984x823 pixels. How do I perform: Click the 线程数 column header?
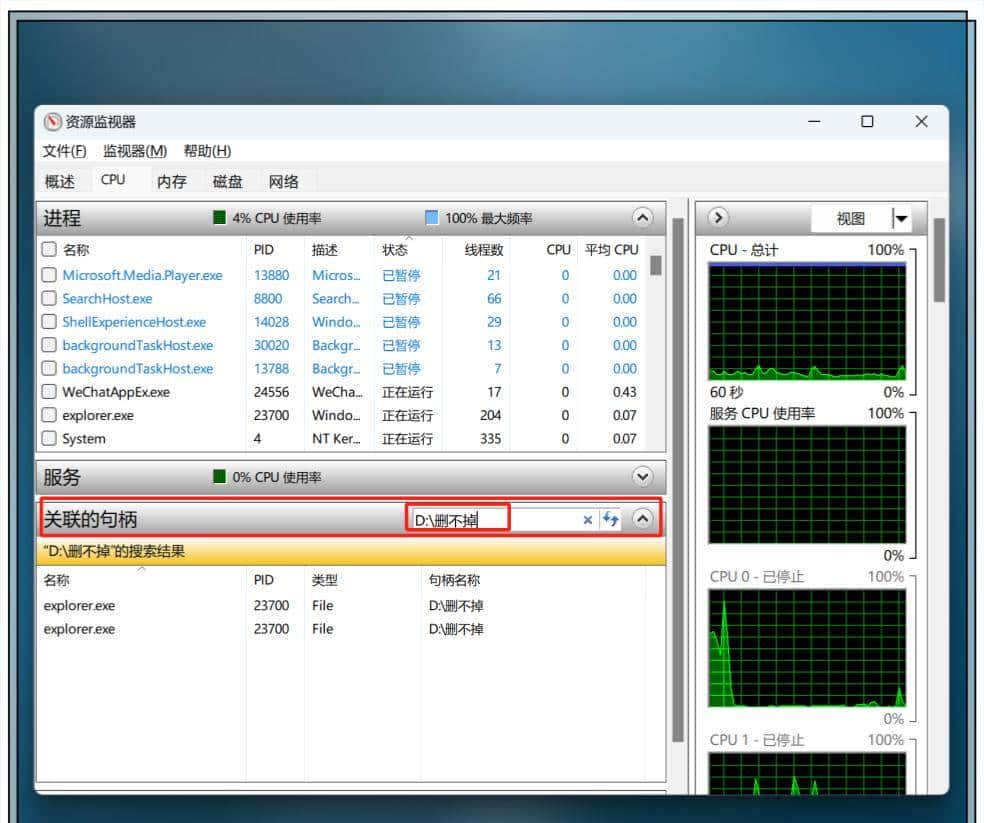pyautogui.click(x=484, y=250)
